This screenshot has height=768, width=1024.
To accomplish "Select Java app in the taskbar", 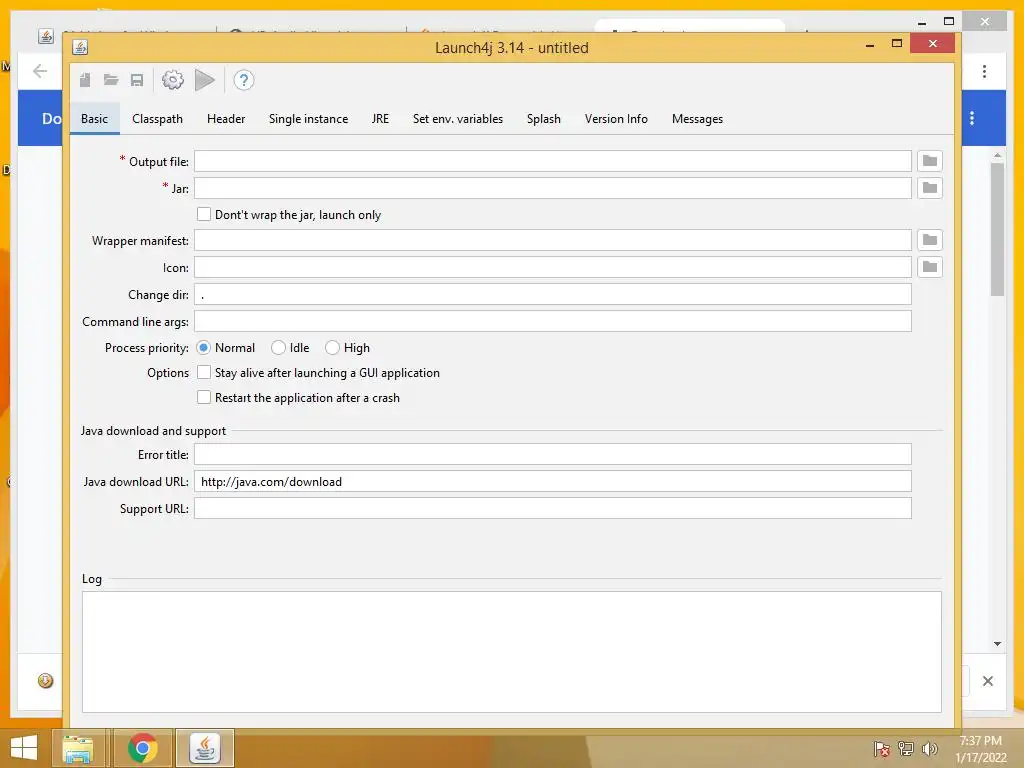I will pyautogui.click(x=204, y=748).
